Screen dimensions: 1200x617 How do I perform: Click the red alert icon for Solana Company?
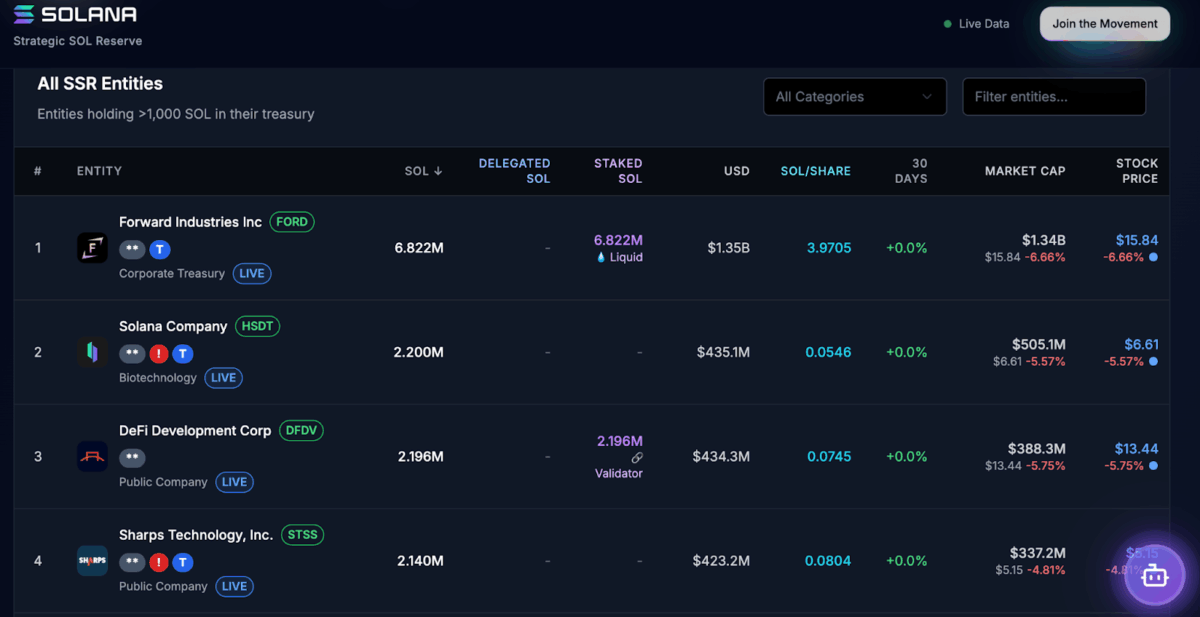[158, 354]
